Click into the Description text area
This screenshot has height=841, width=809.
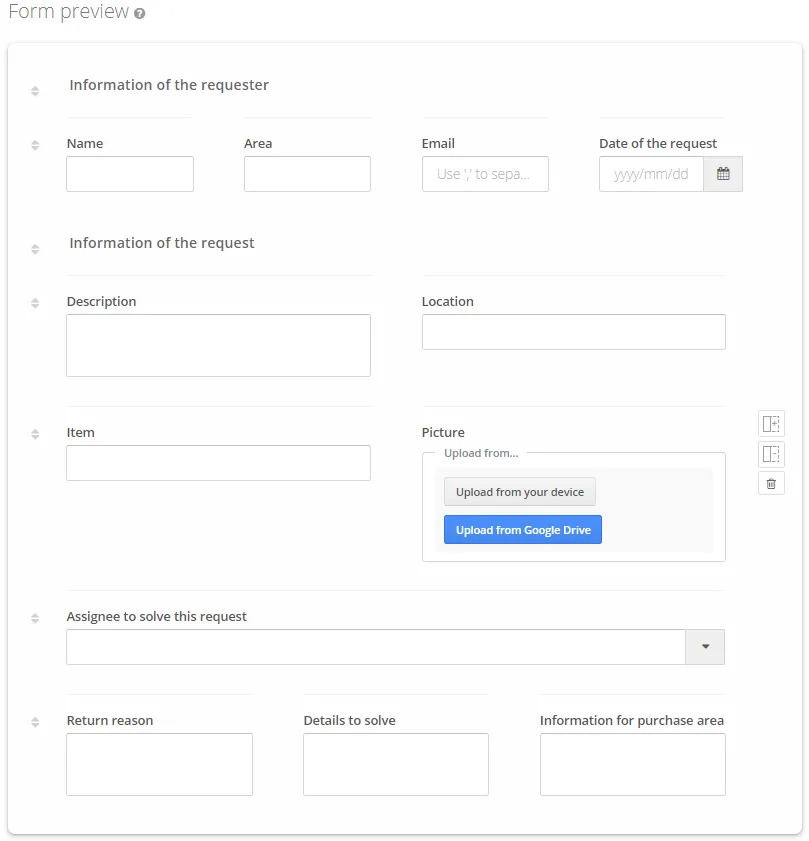point(218,345)
